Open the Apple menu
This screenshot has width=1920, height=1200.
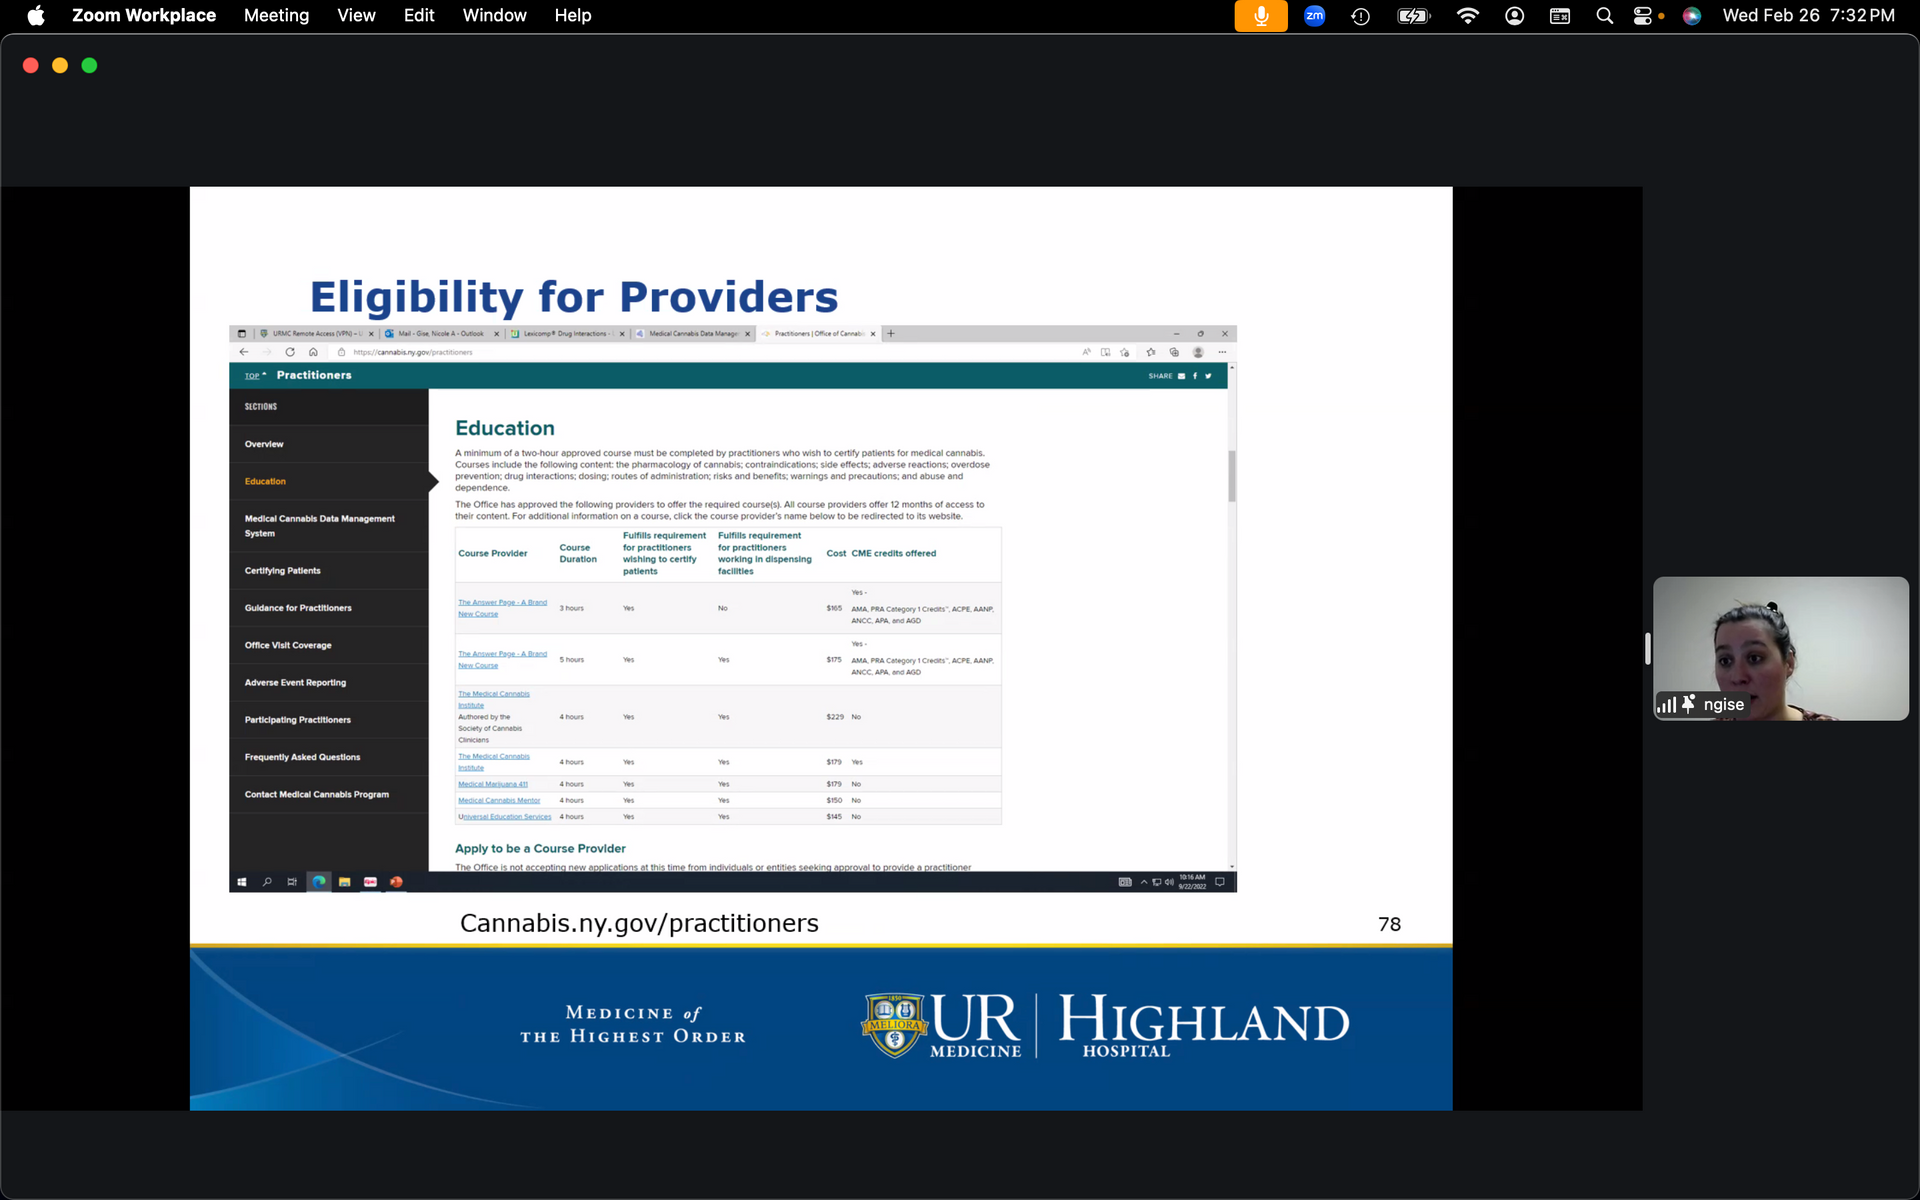click(x=36, y=16)
